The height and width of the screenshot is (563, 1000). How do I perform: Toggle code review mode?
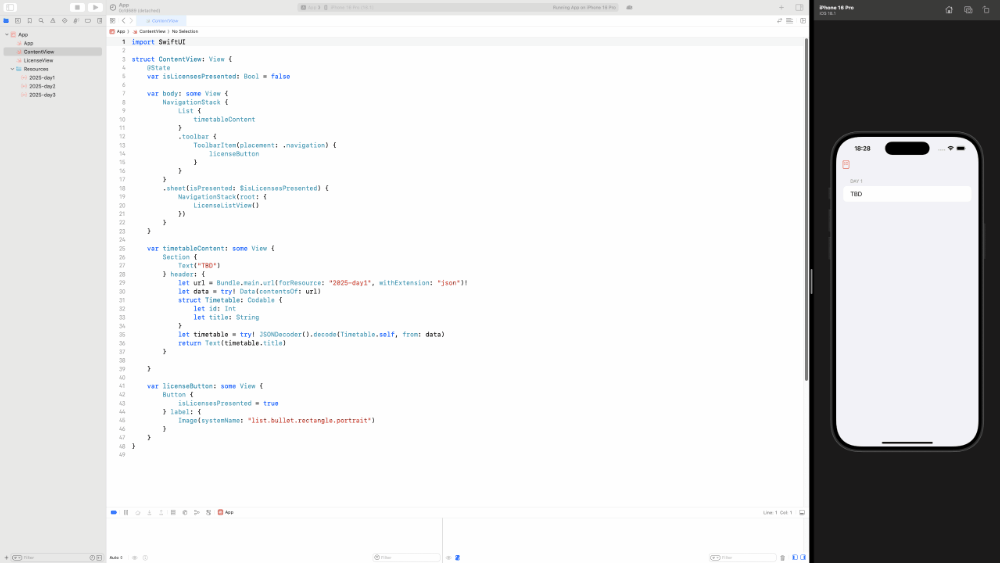pos(779,21)
